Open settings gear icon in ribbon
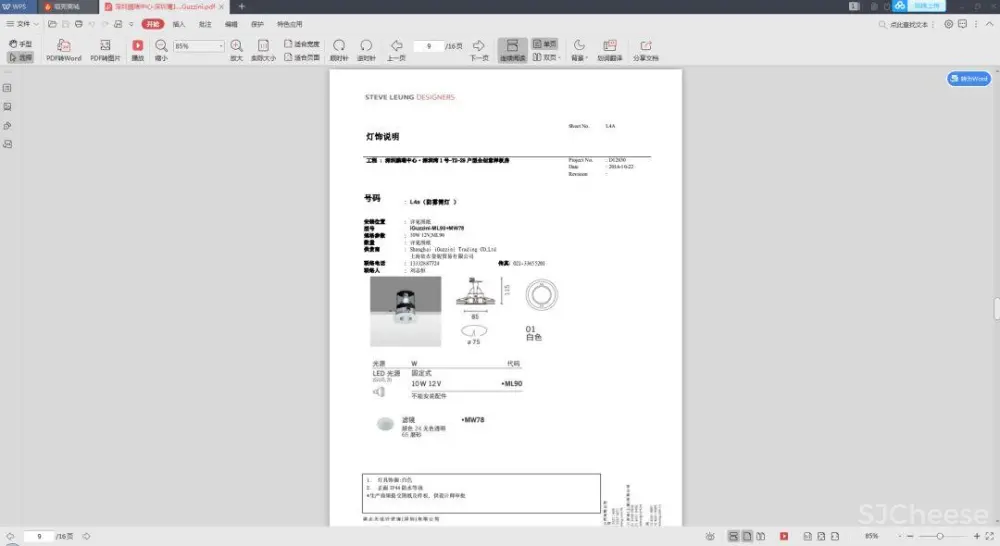Viewport: 1000px width, 546px height. [948, 24]
